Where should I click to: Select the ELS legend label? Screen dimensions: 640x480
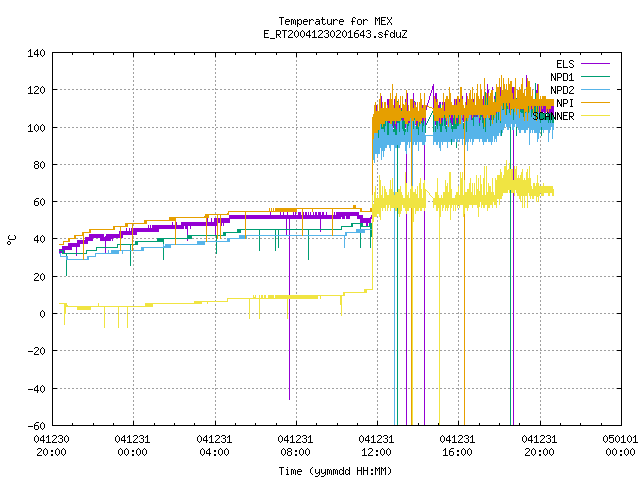[x=565, y=64]
